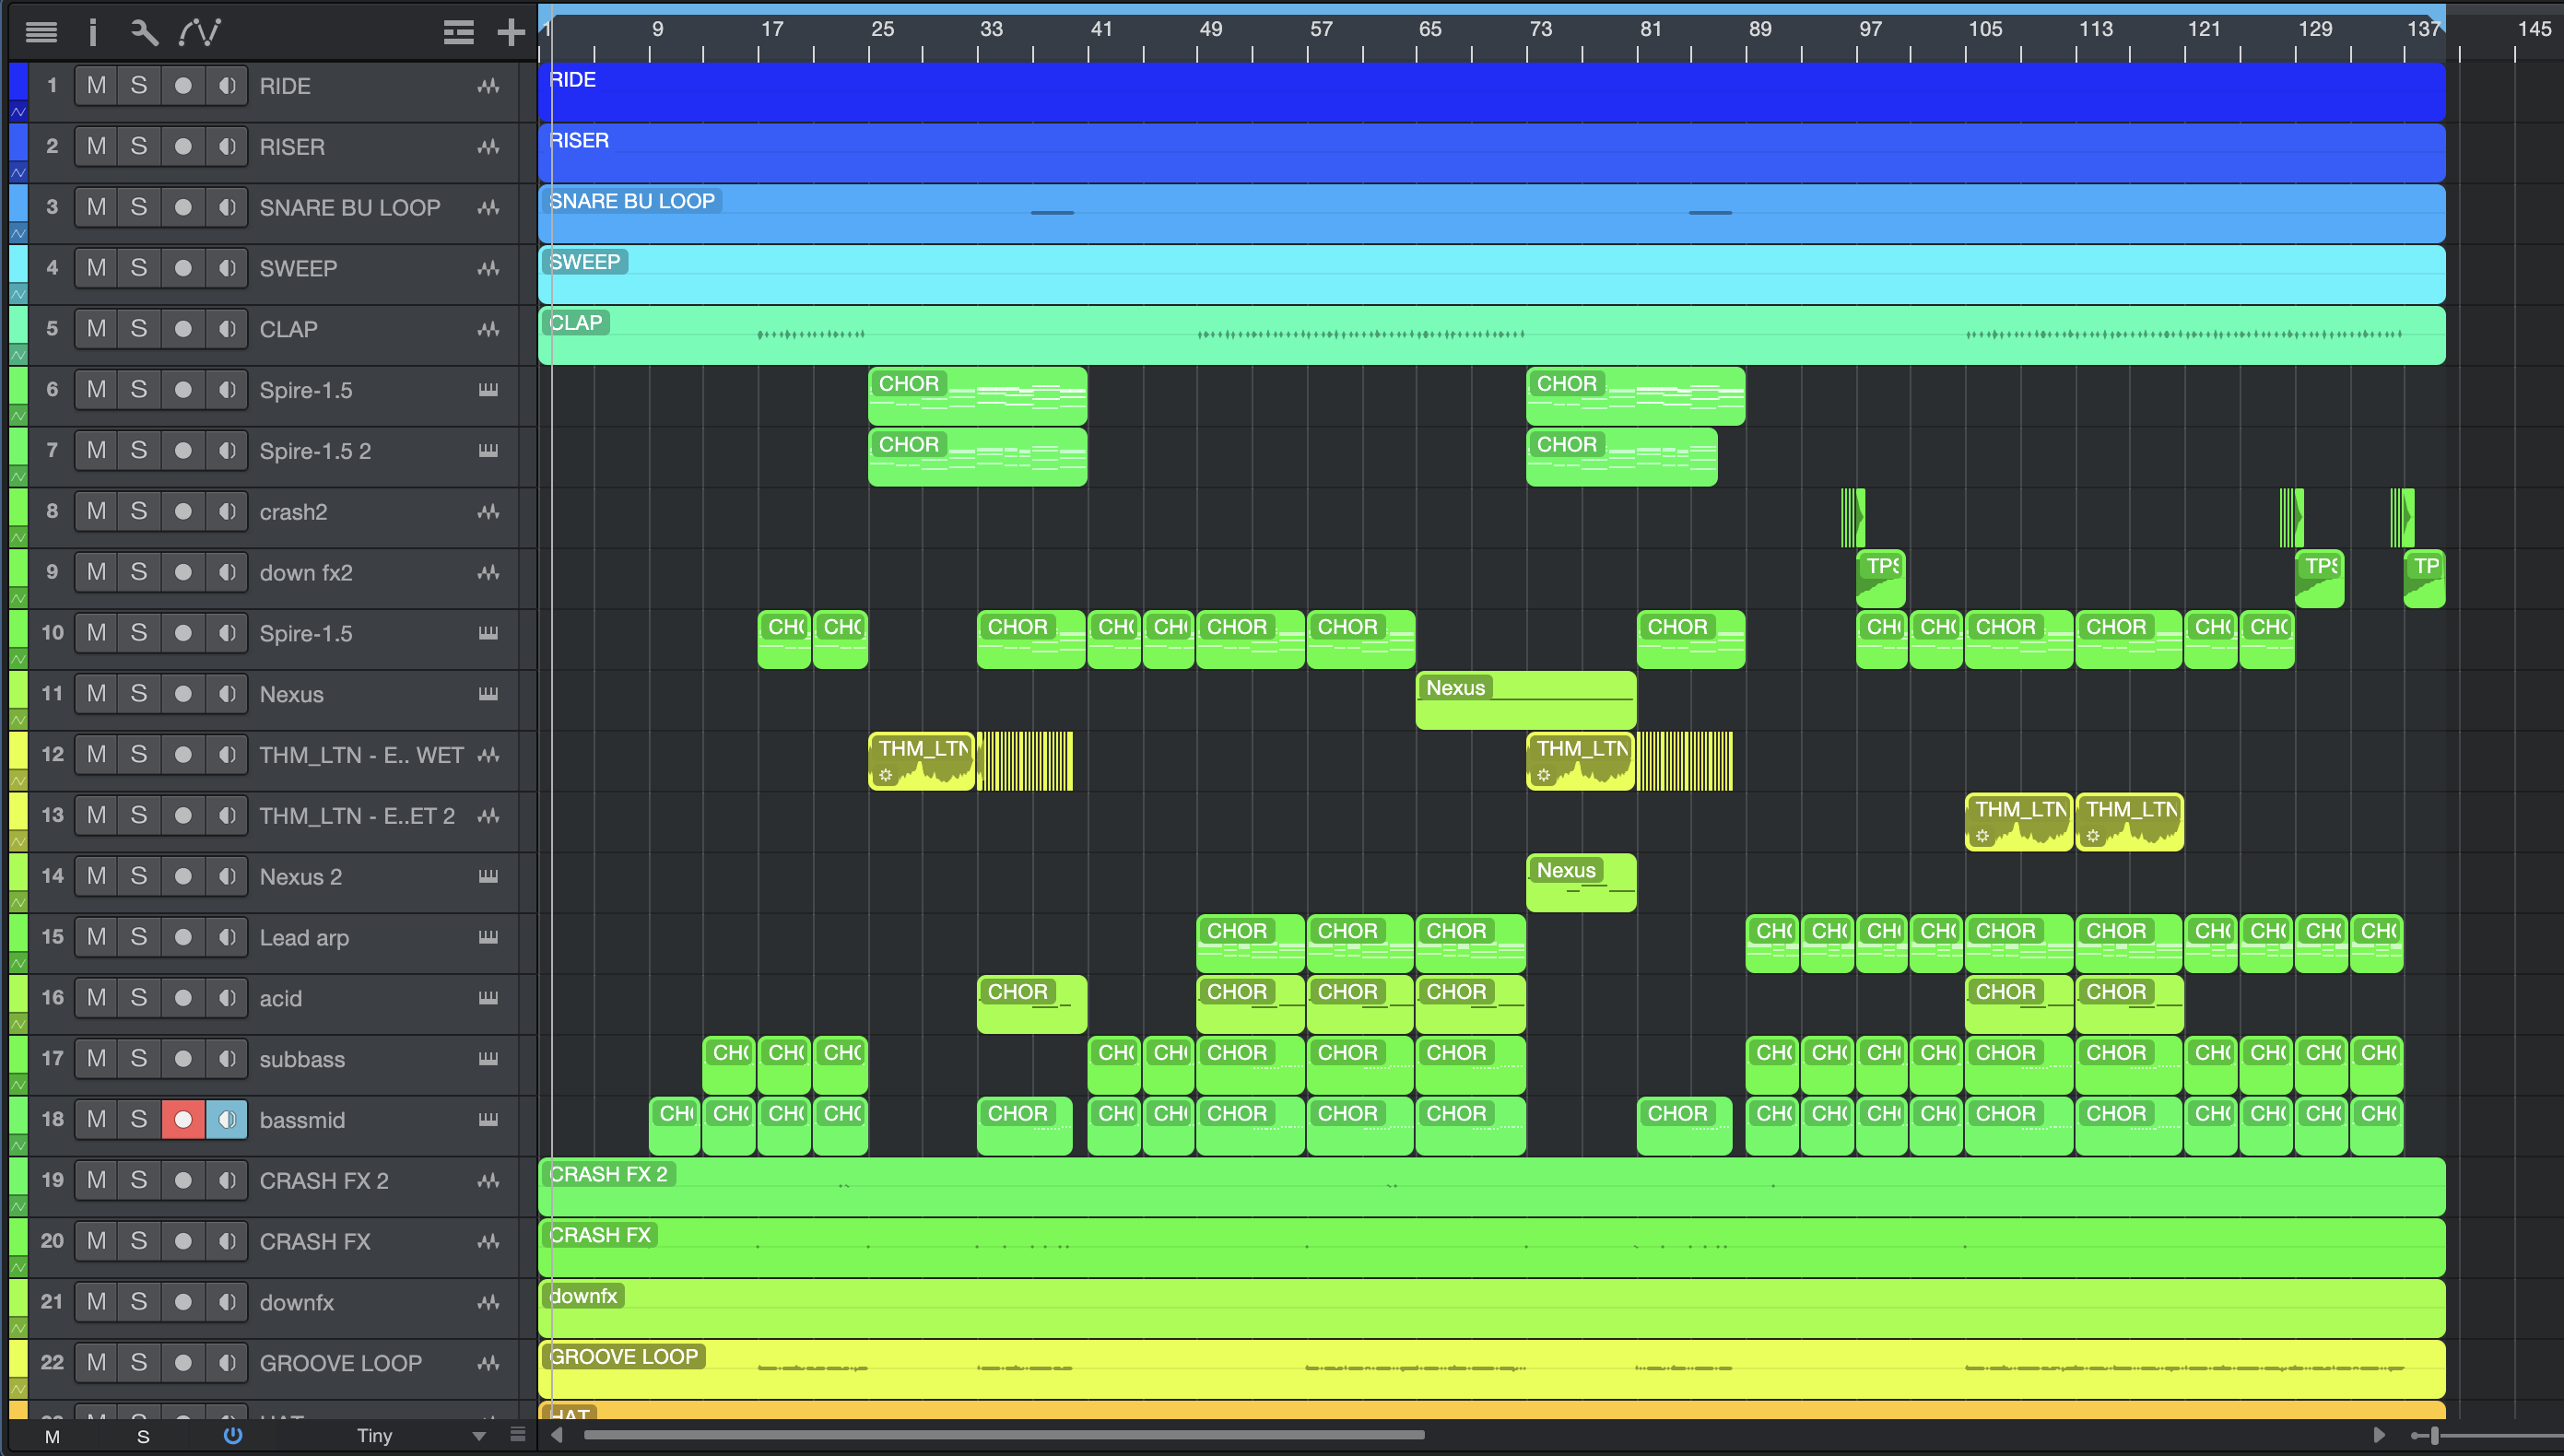Image resolution: width=2564 pixels, height=1456 pixels.
Task: Click the instrument keyboard icon on Lead arp
Action: click(x=488, y=937)
